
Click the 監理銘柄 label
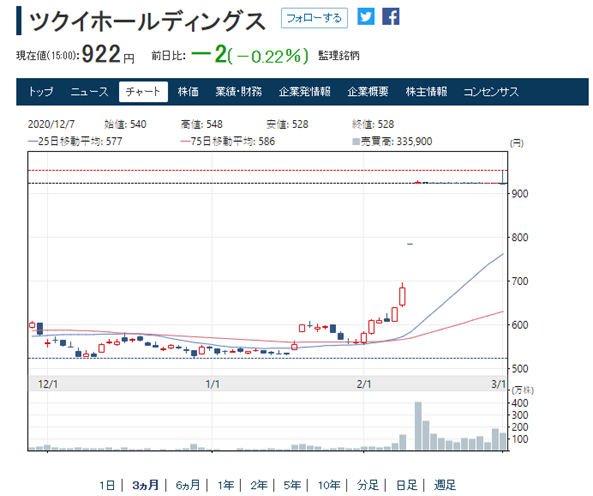point(339,56)
